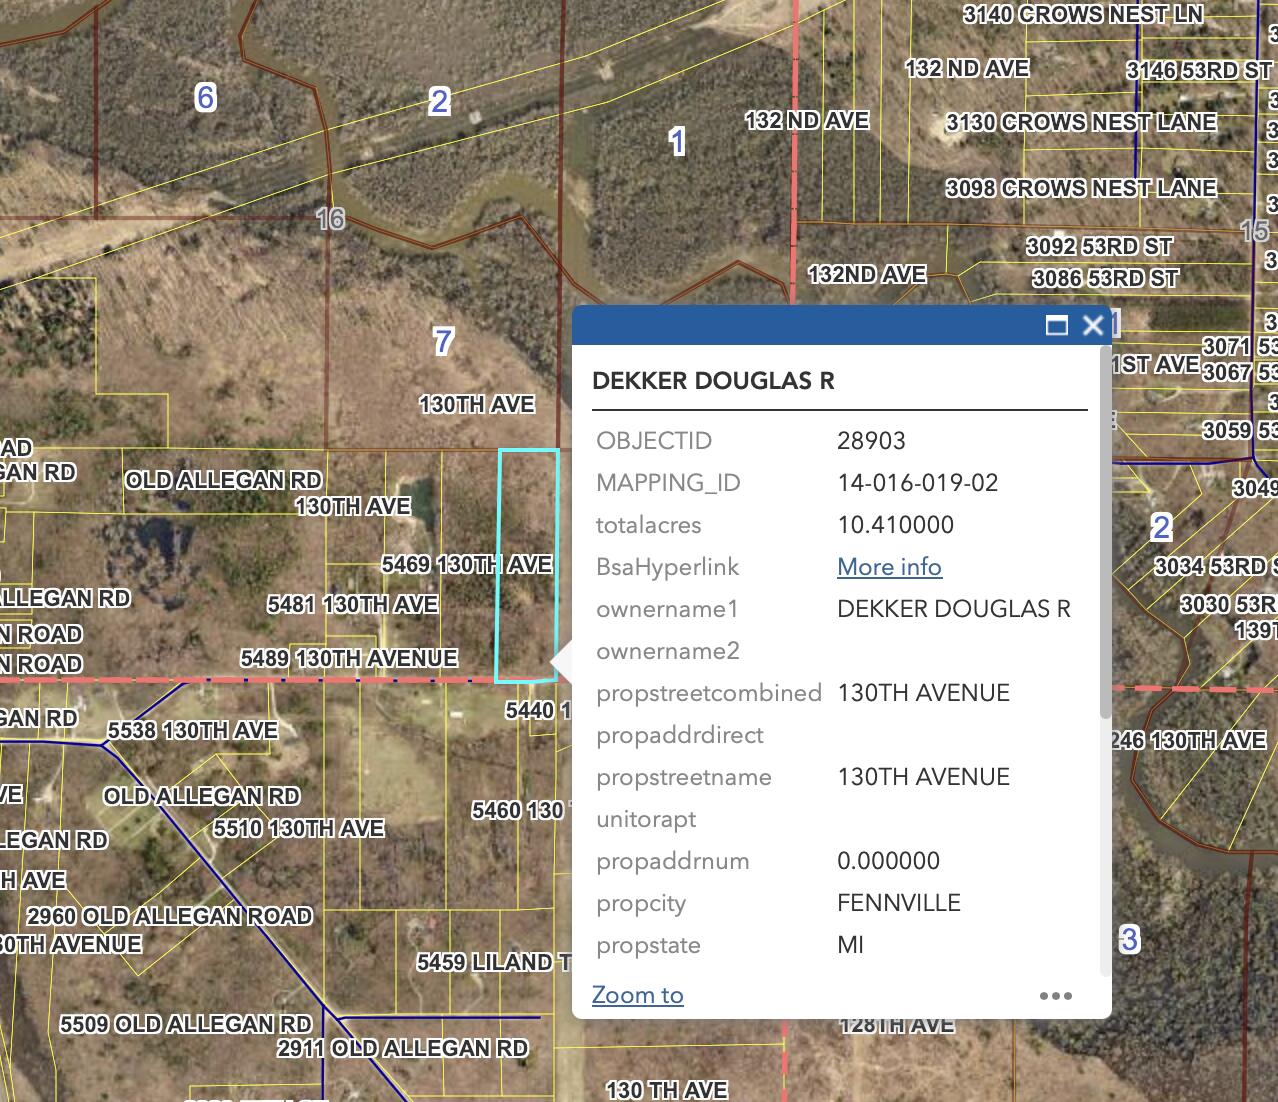Click the Zoom to link
The image size is (1278, 1102).
coord(637,995)
